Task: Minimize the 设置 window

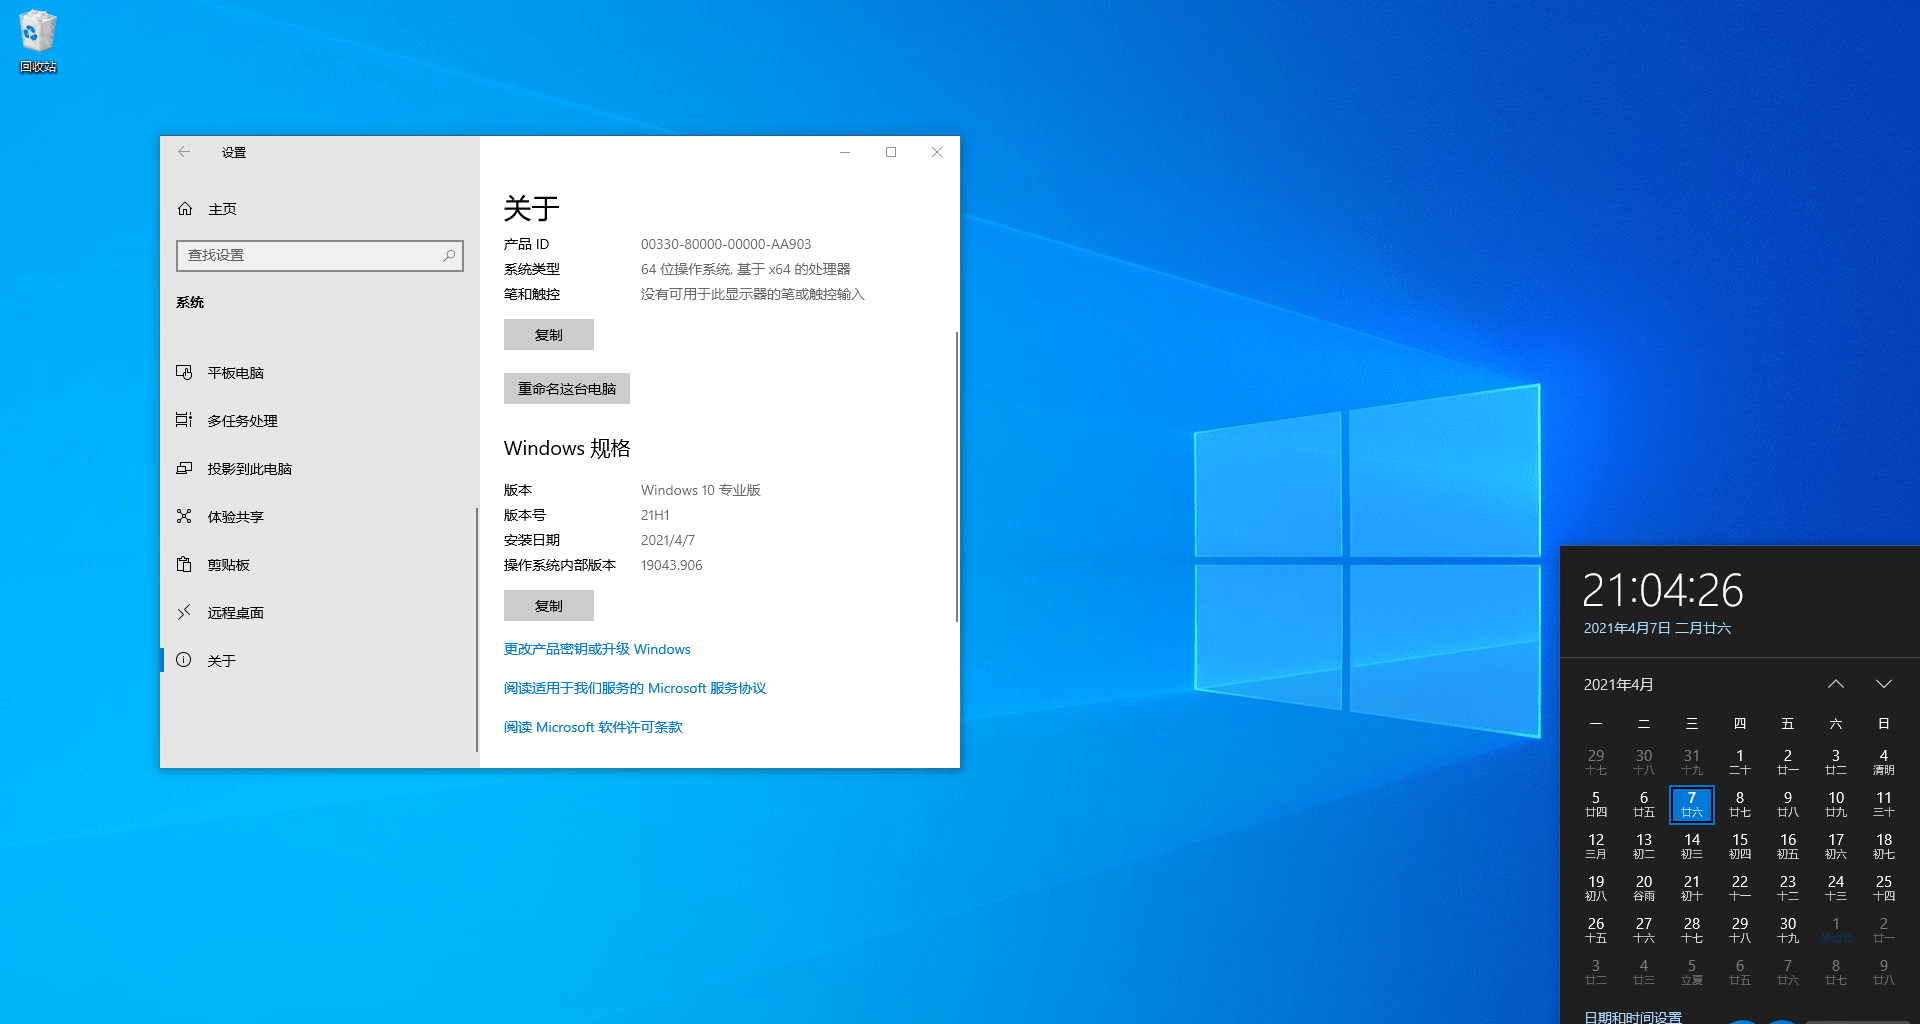Action: coord(845,152)
